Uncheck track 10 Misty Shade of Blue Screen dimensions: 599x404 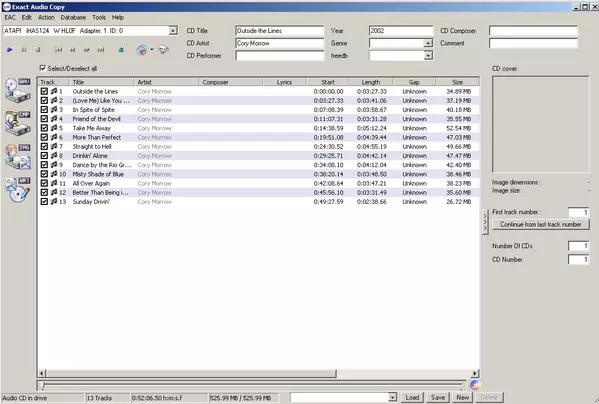[44, 174]
